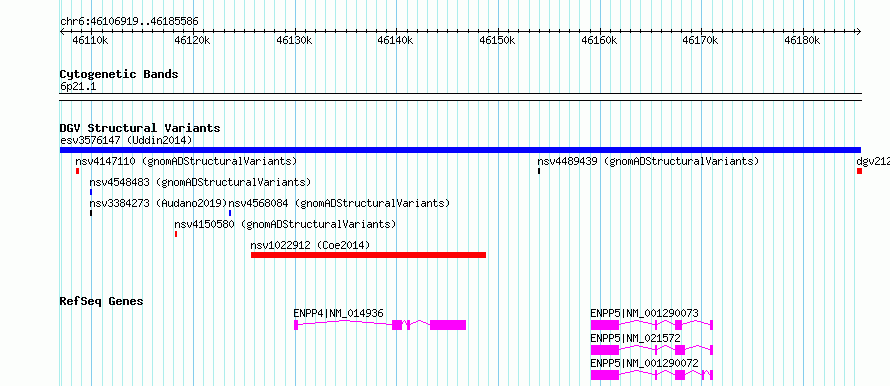Screen dimensions: 890x386
Task: Click the chr6:46106919..46185586 coordinate label
Action: [129, 22]
